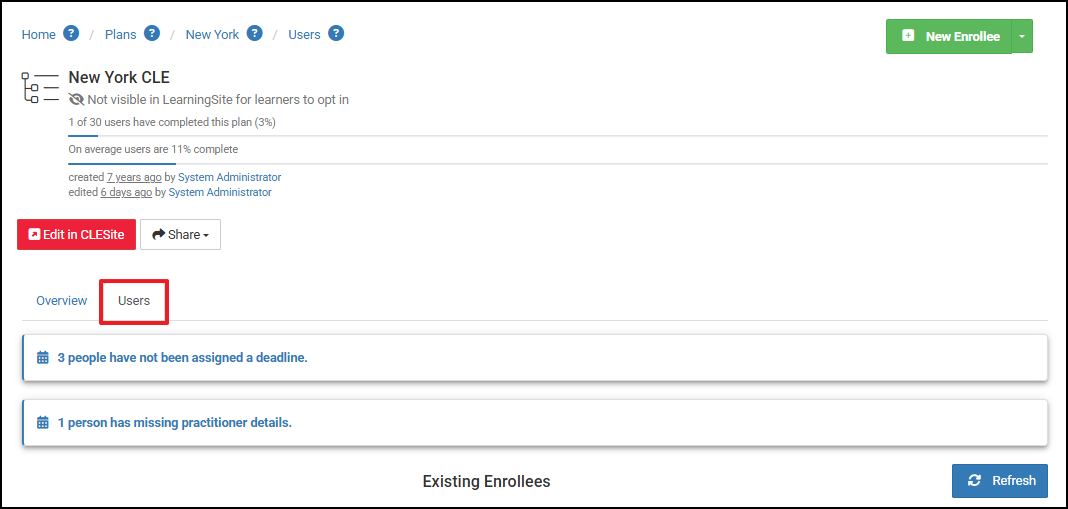Click the crossed-out eye visibility icon
The image size is (1068, 509).
click(76, 100)
